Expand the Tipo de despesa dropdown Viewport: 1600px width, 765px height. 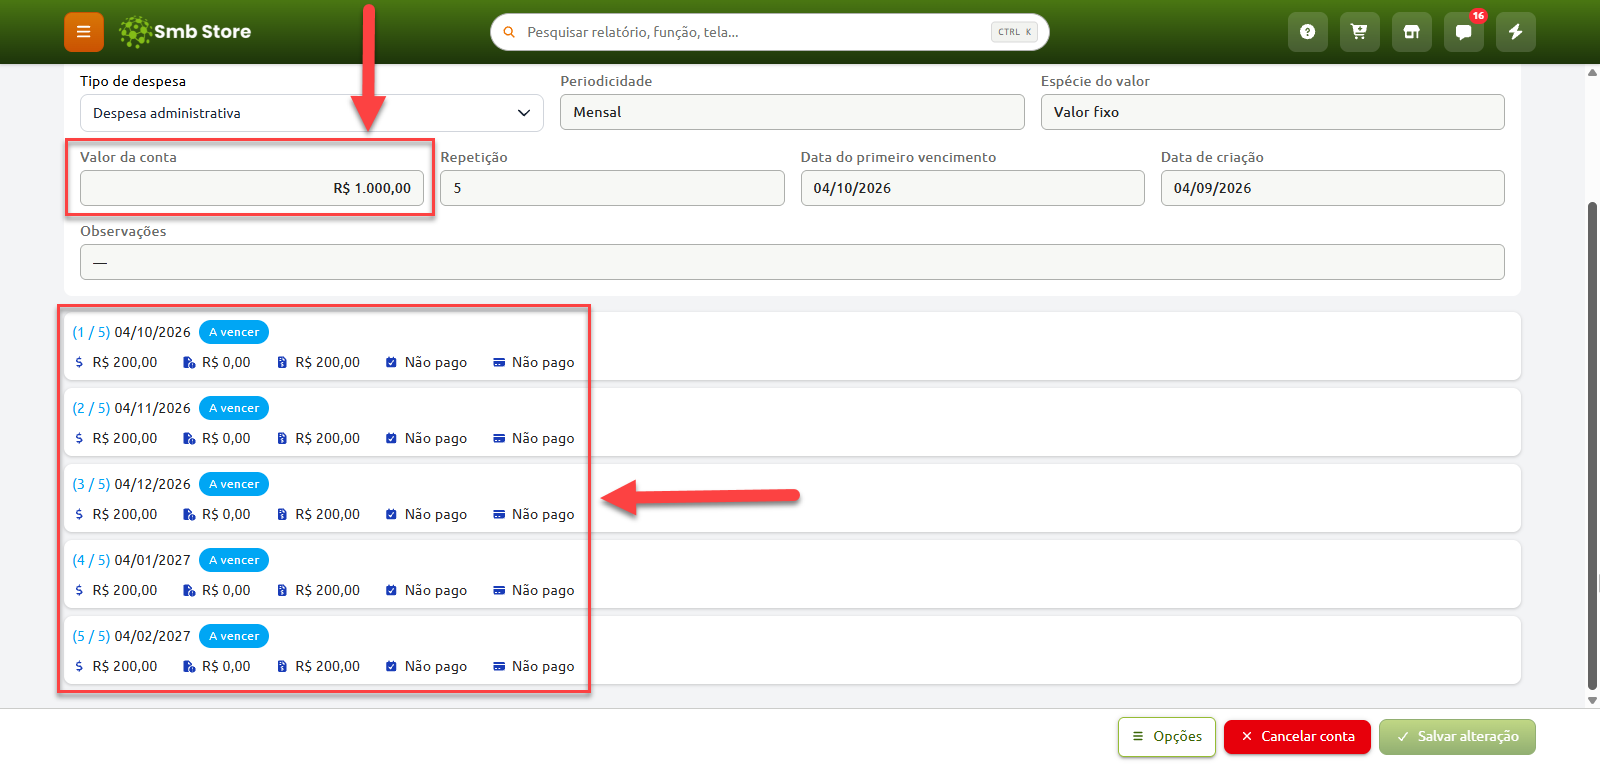click(x=312, y=113)
